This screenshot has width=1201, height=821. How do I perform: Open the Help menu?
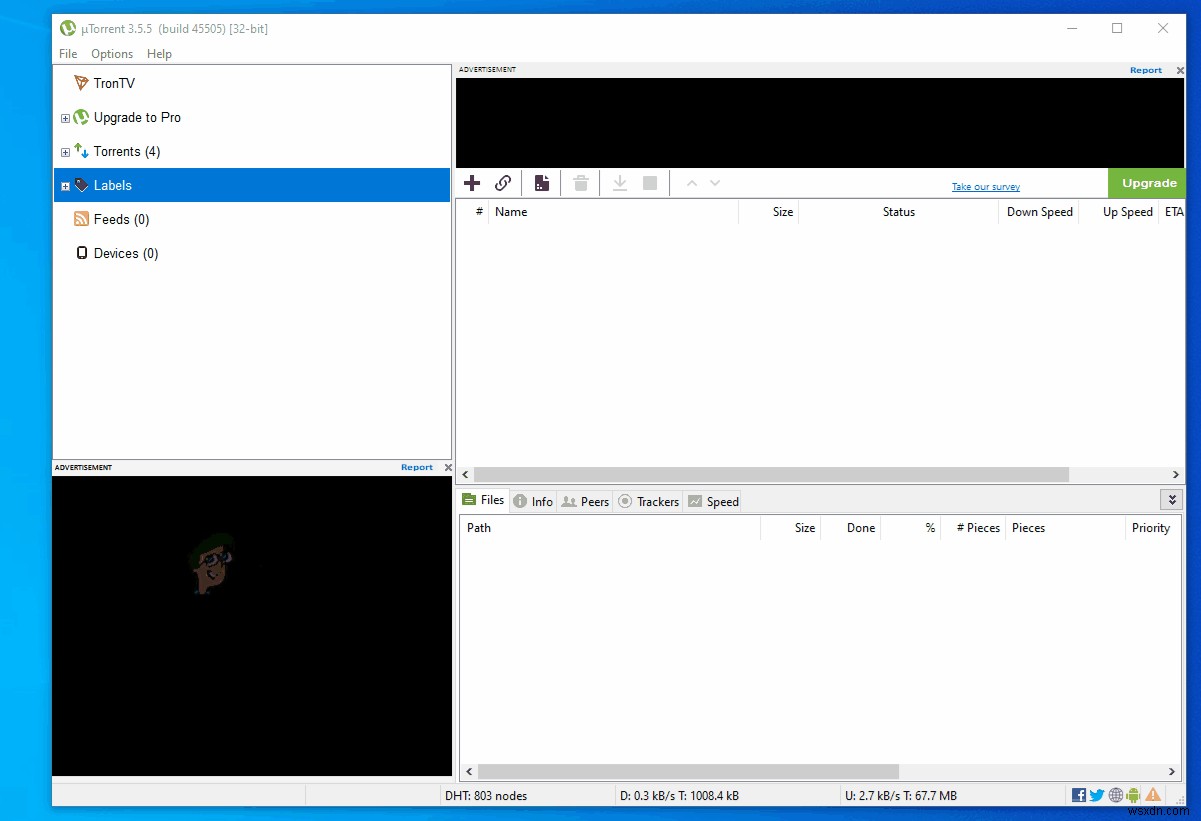click(159, 54)
